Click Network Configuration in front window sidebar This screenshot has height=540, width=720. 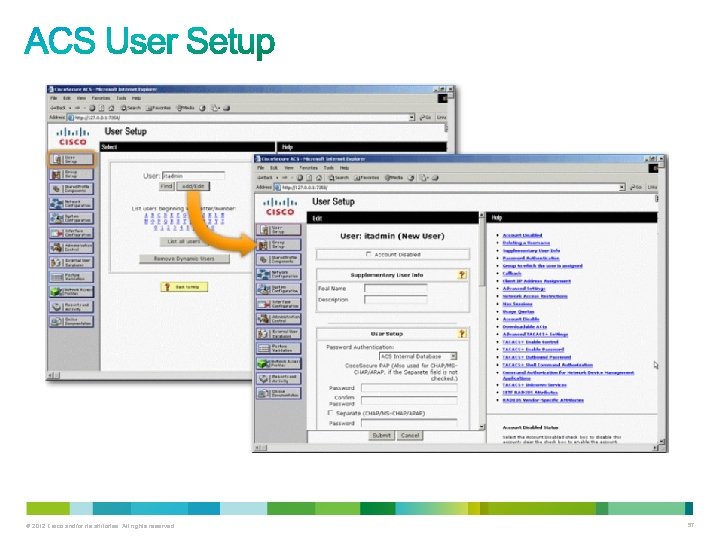(279, 274)
